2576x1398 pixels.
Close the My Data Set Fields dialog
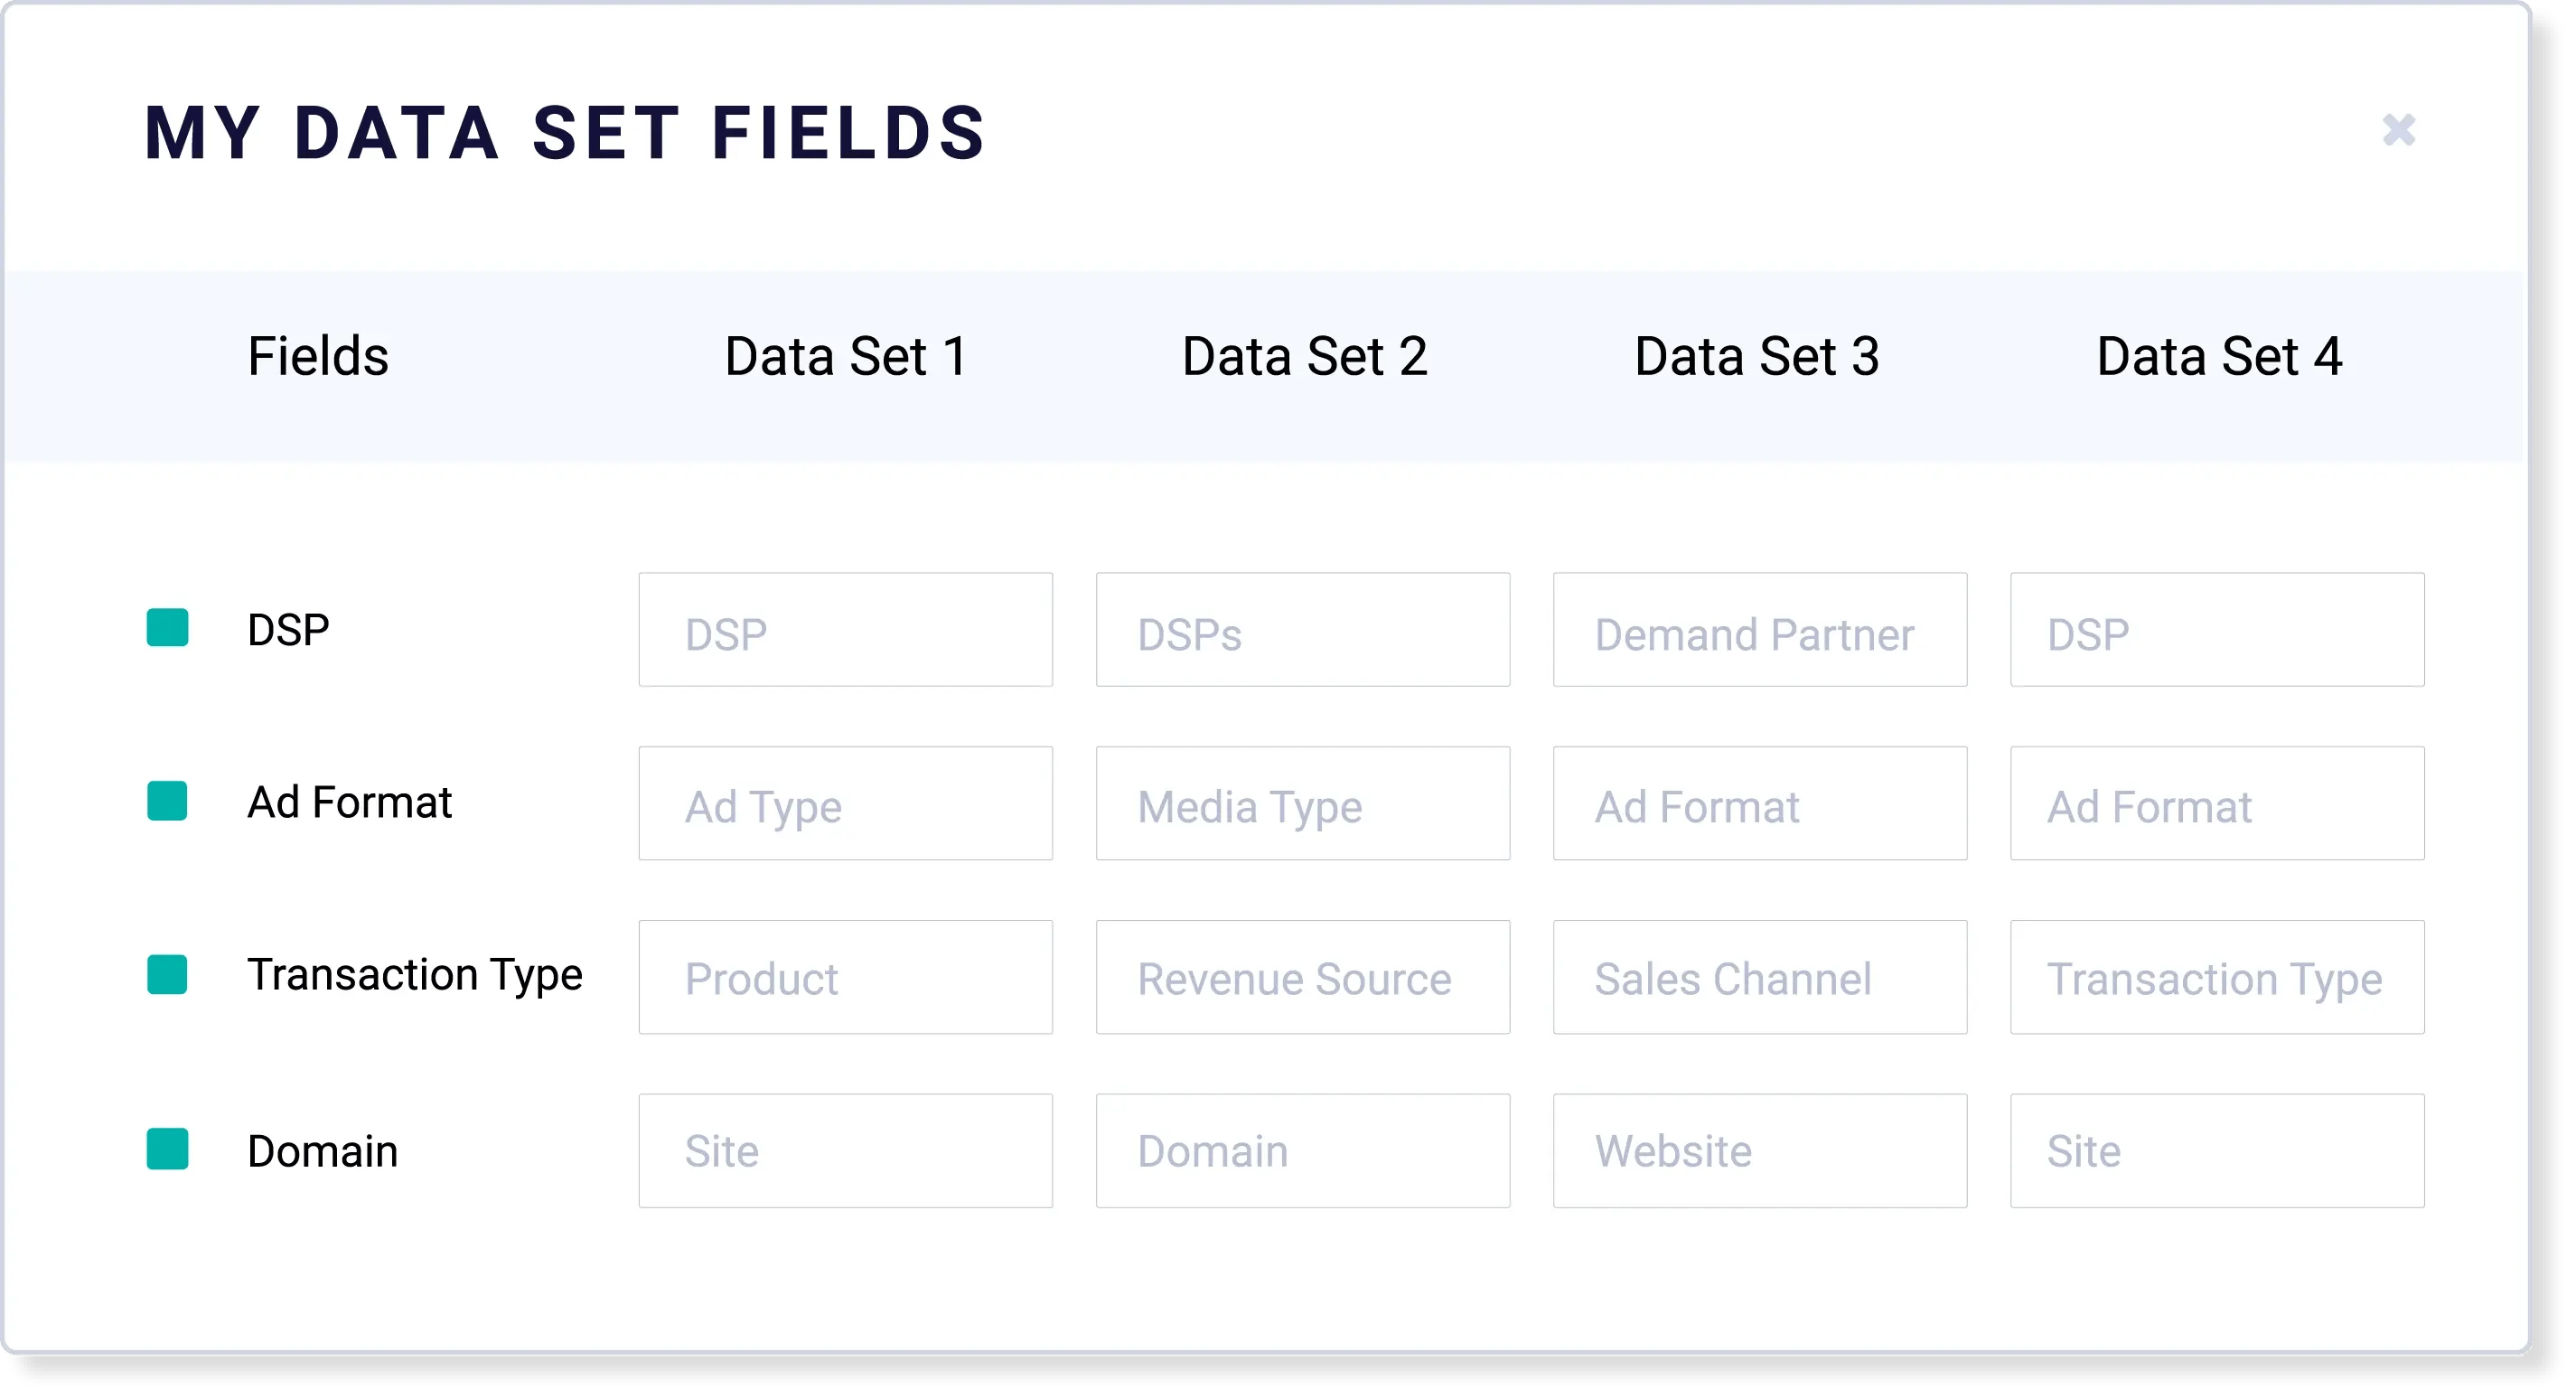click(2398, 130)
